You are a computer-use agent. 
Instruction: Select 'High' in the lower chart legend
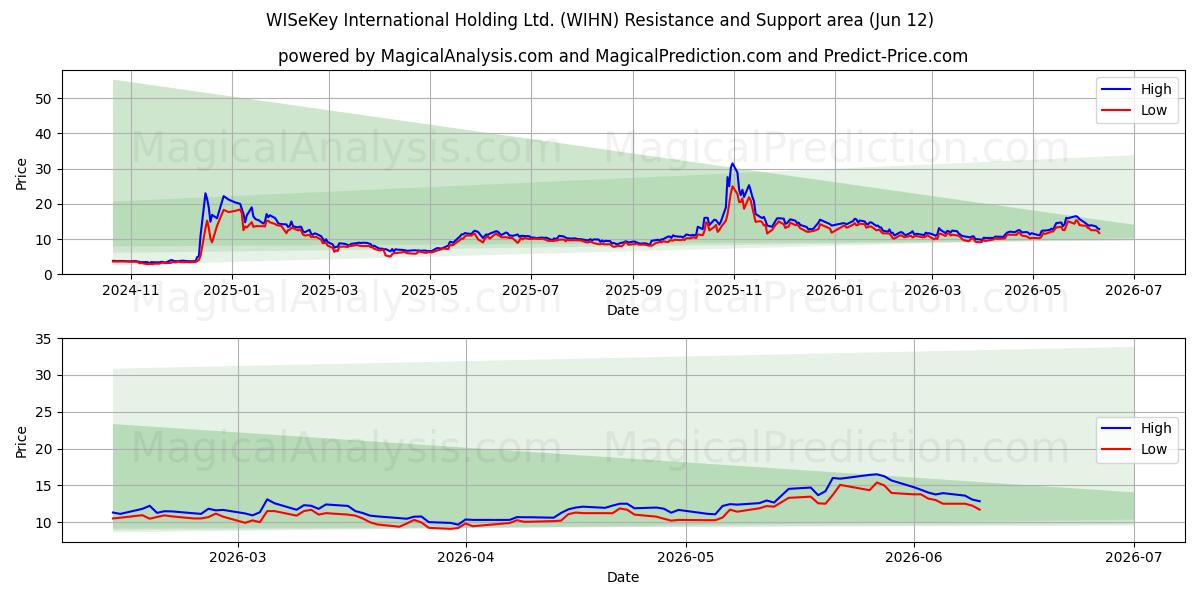[1156, 428]
